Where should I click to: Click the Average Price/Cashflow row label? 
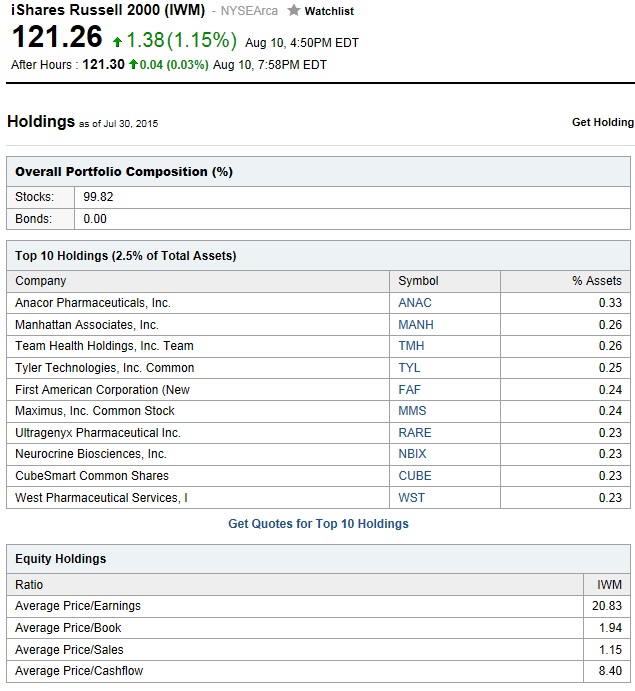pos(79,671)
